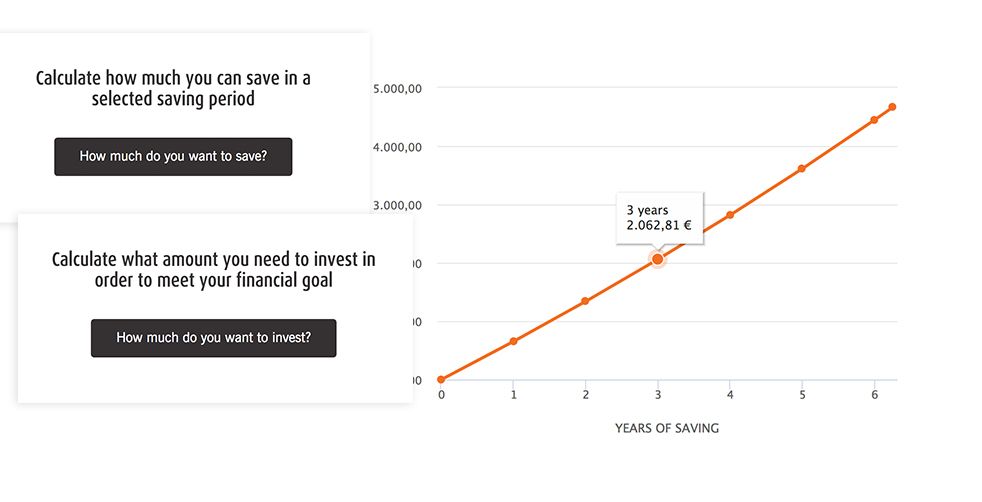Viewport: 982px width, 502px height.
Task: Select the data point above year 6
Action: click(x=874, y=120)
